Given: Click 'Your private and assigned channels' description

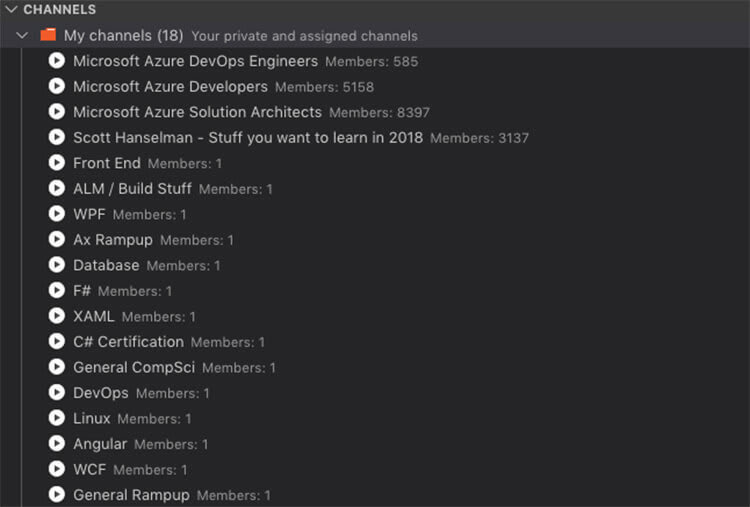Looking at the screenshot, I should (304, 36).
